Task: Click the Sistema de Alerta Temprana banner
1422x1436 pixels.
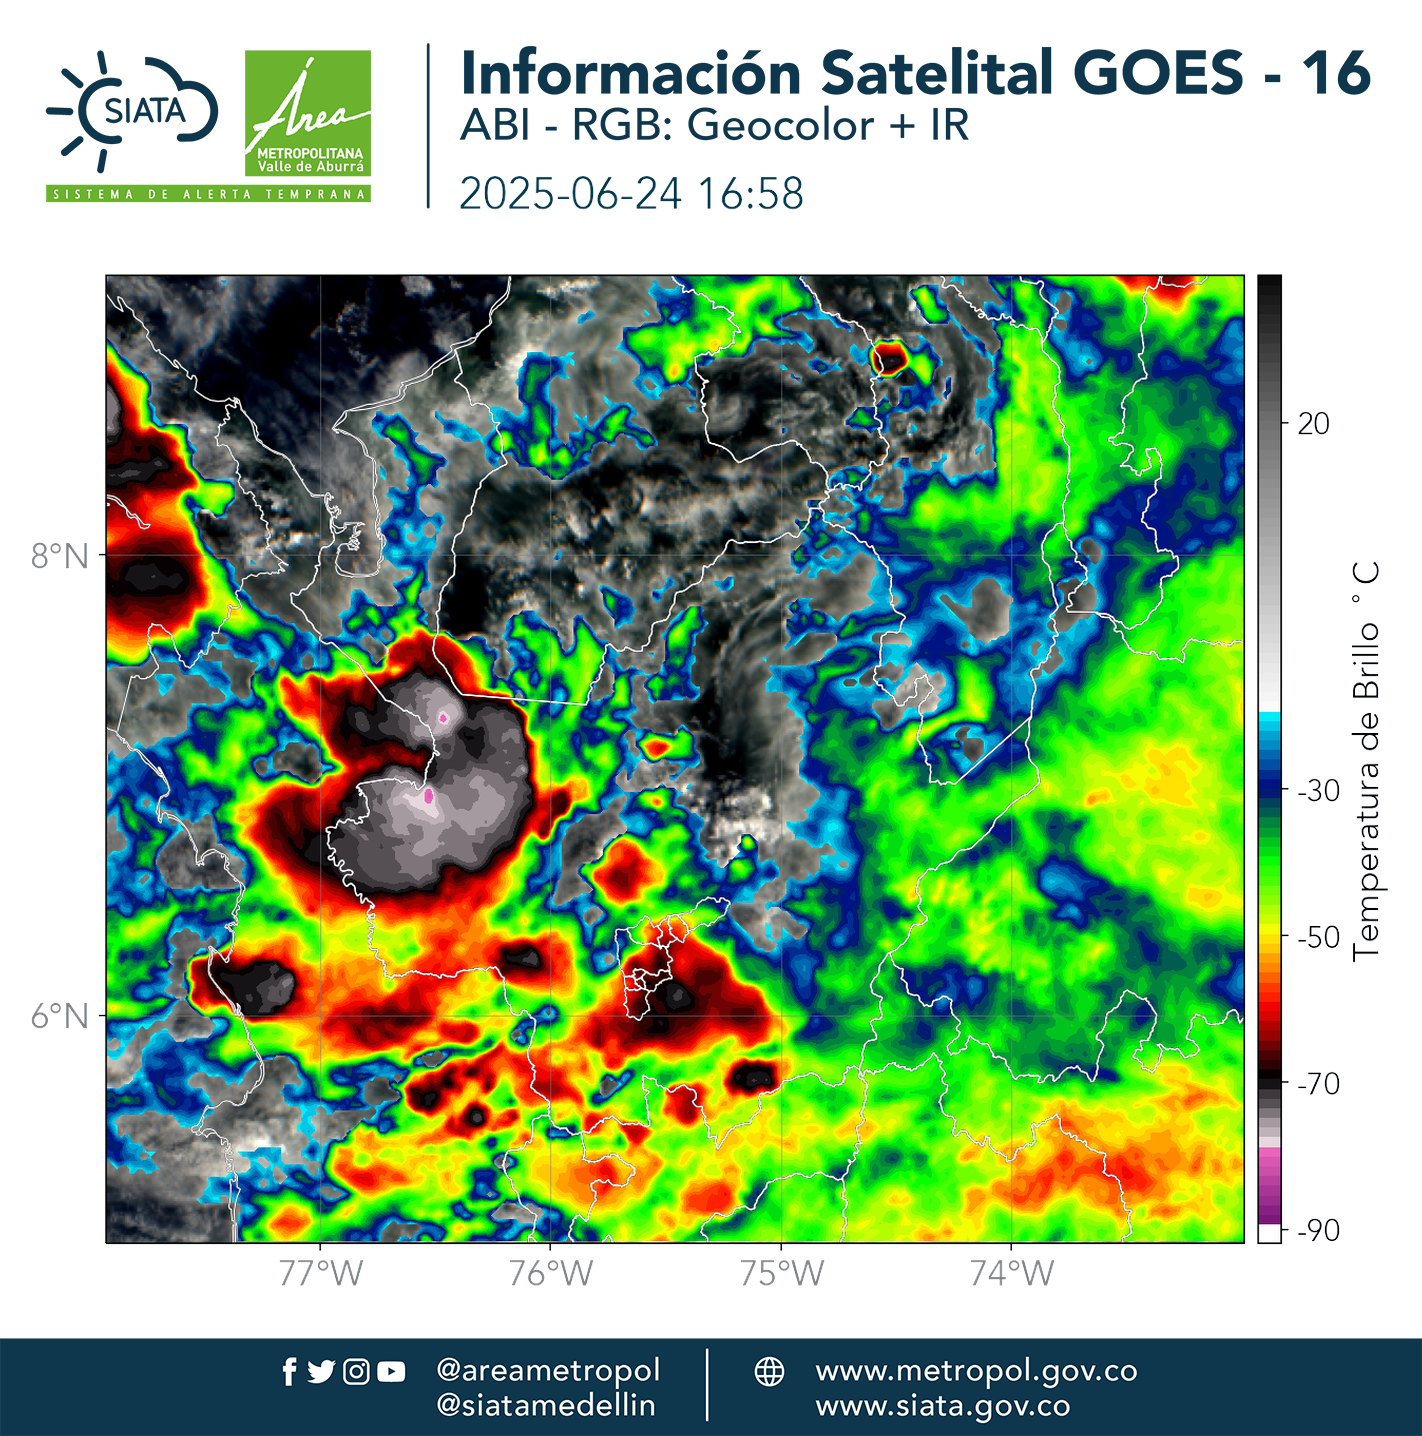Action: pos(208,194)
